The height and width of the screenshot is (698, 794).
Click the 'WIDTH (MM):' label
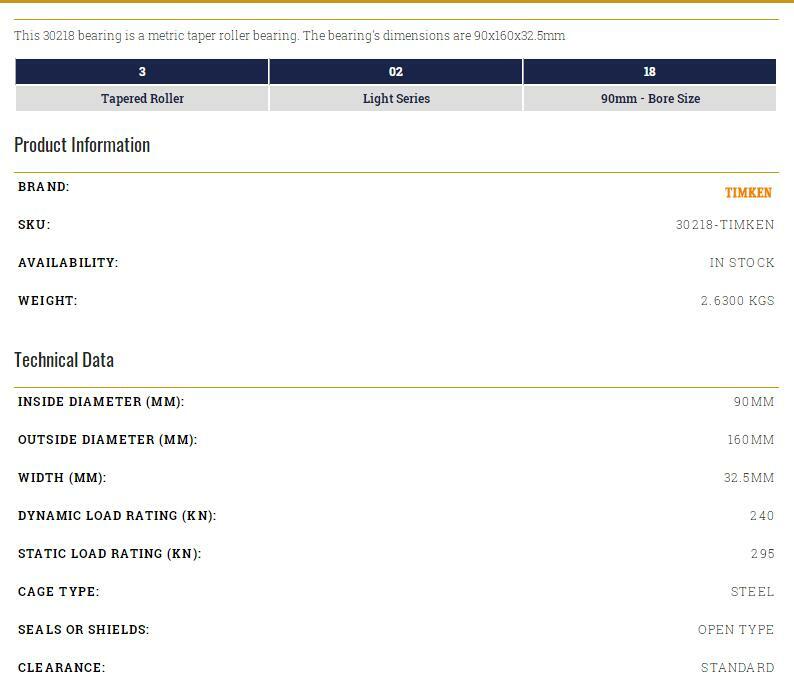pyautogui.click(x=62, y=478)
